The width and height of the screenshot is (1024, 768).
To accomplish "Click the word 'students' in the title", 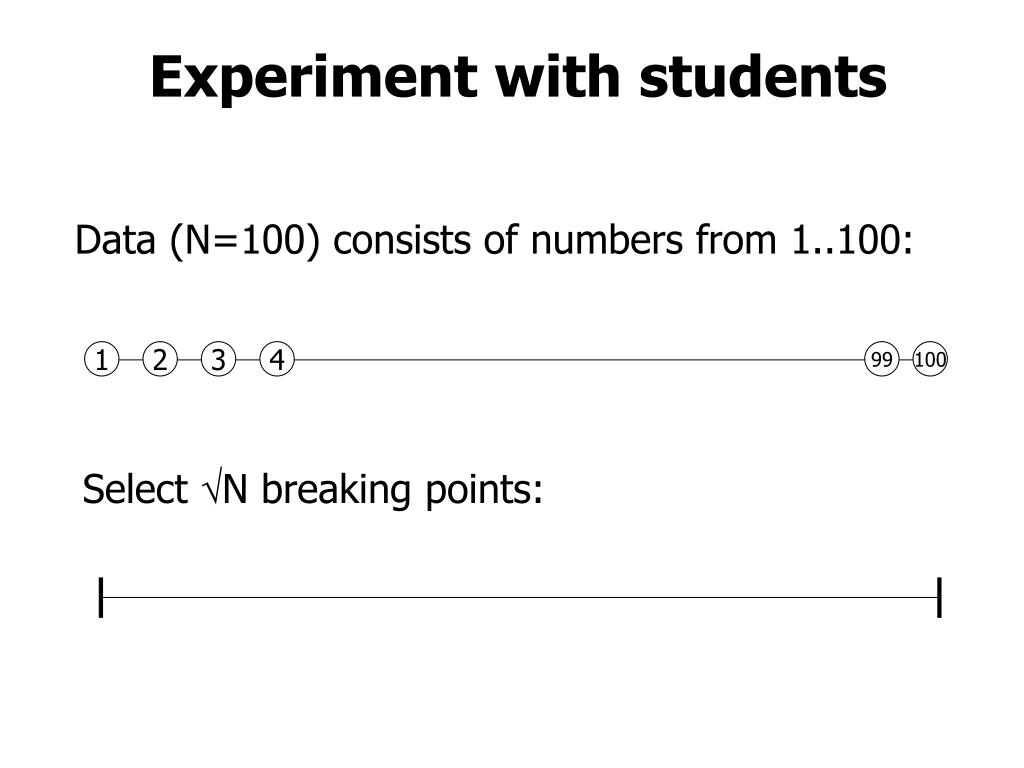I will coord(763,76).
